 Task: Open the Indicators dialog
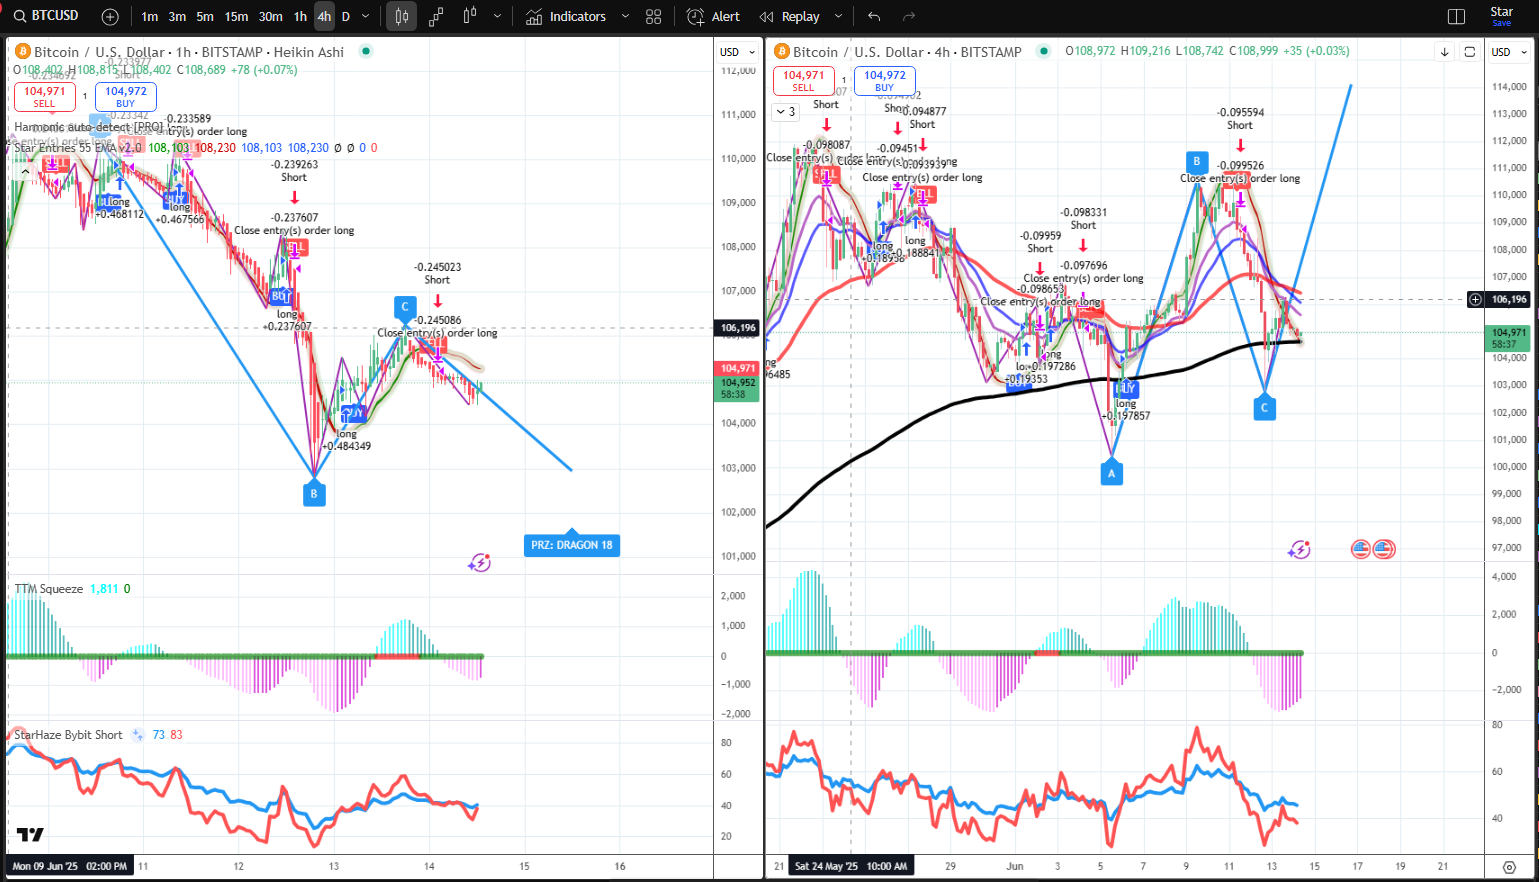pos(566,17)
